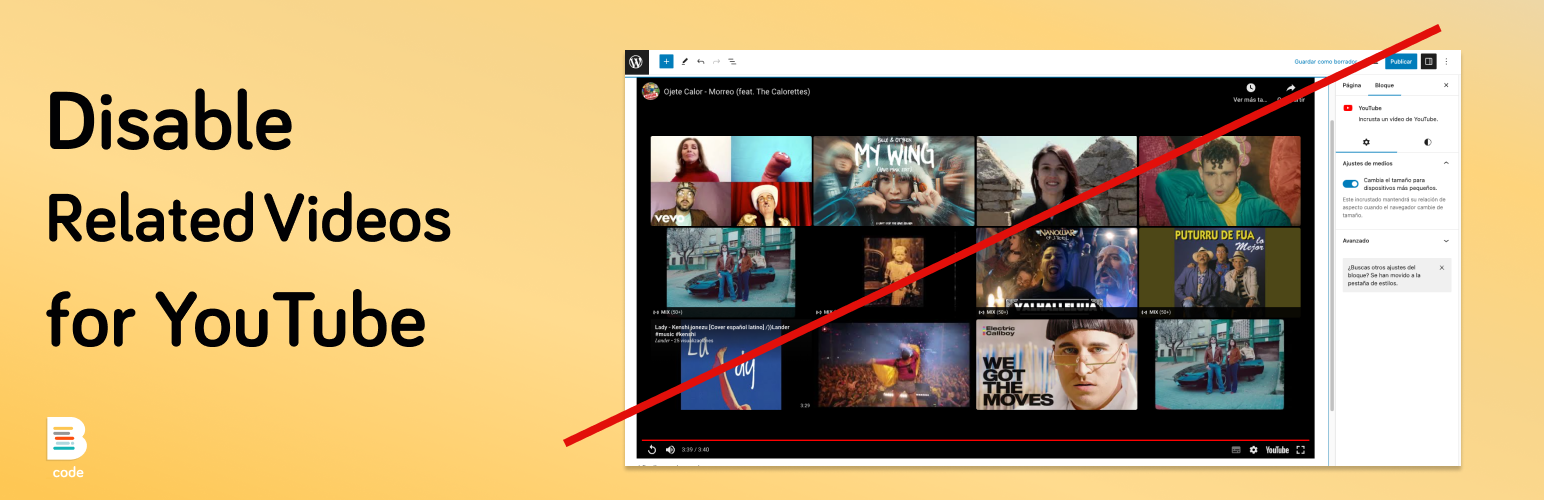
Task: Click the WordPress logo in the editor
Action: pyautogui.click(x=637, y=62)
